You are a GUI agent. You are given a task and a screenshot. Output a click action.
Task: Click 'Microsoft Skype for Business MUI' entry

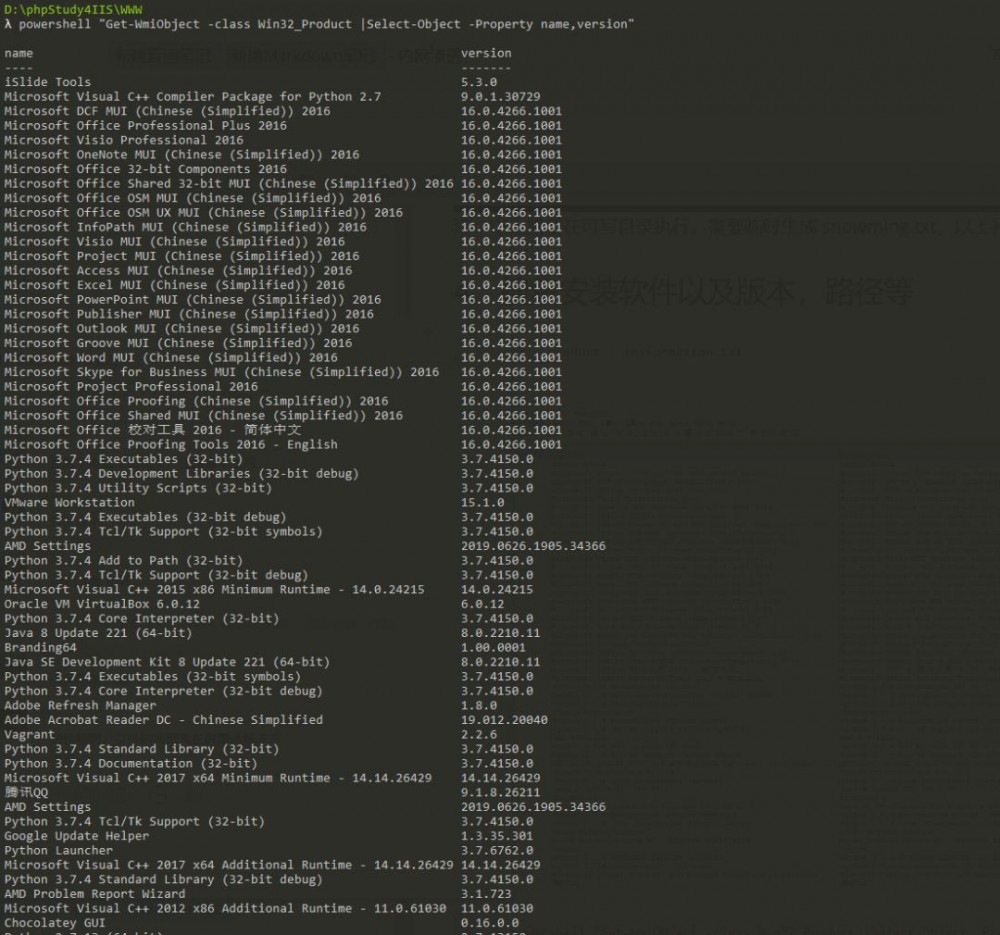222,372
